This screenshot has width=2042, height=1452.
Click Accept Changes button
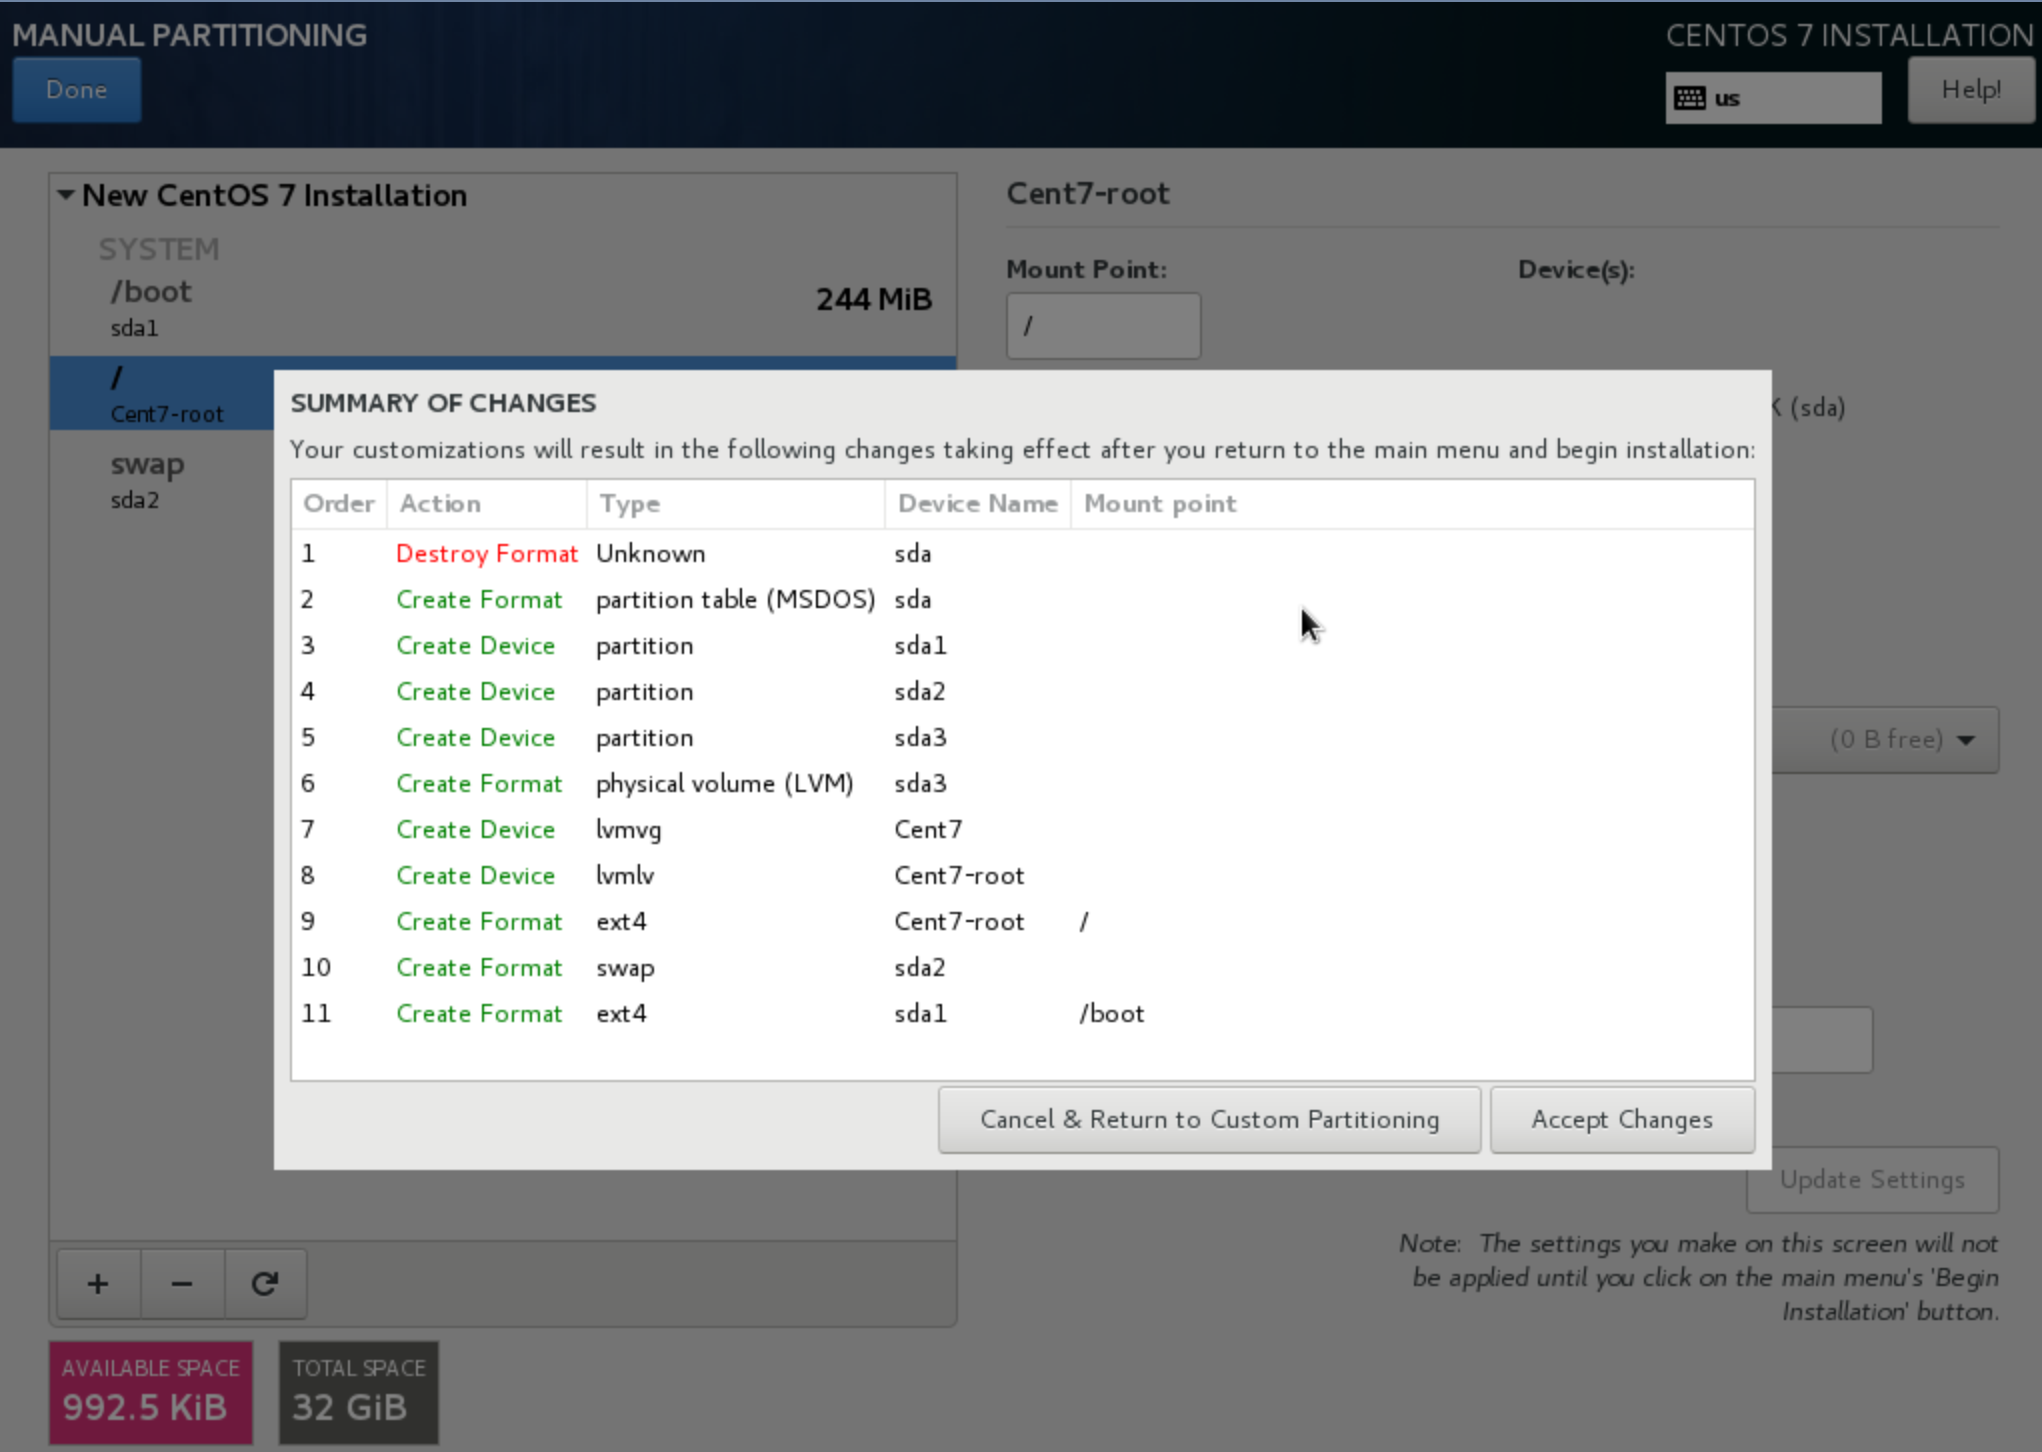point(1624,1119)
